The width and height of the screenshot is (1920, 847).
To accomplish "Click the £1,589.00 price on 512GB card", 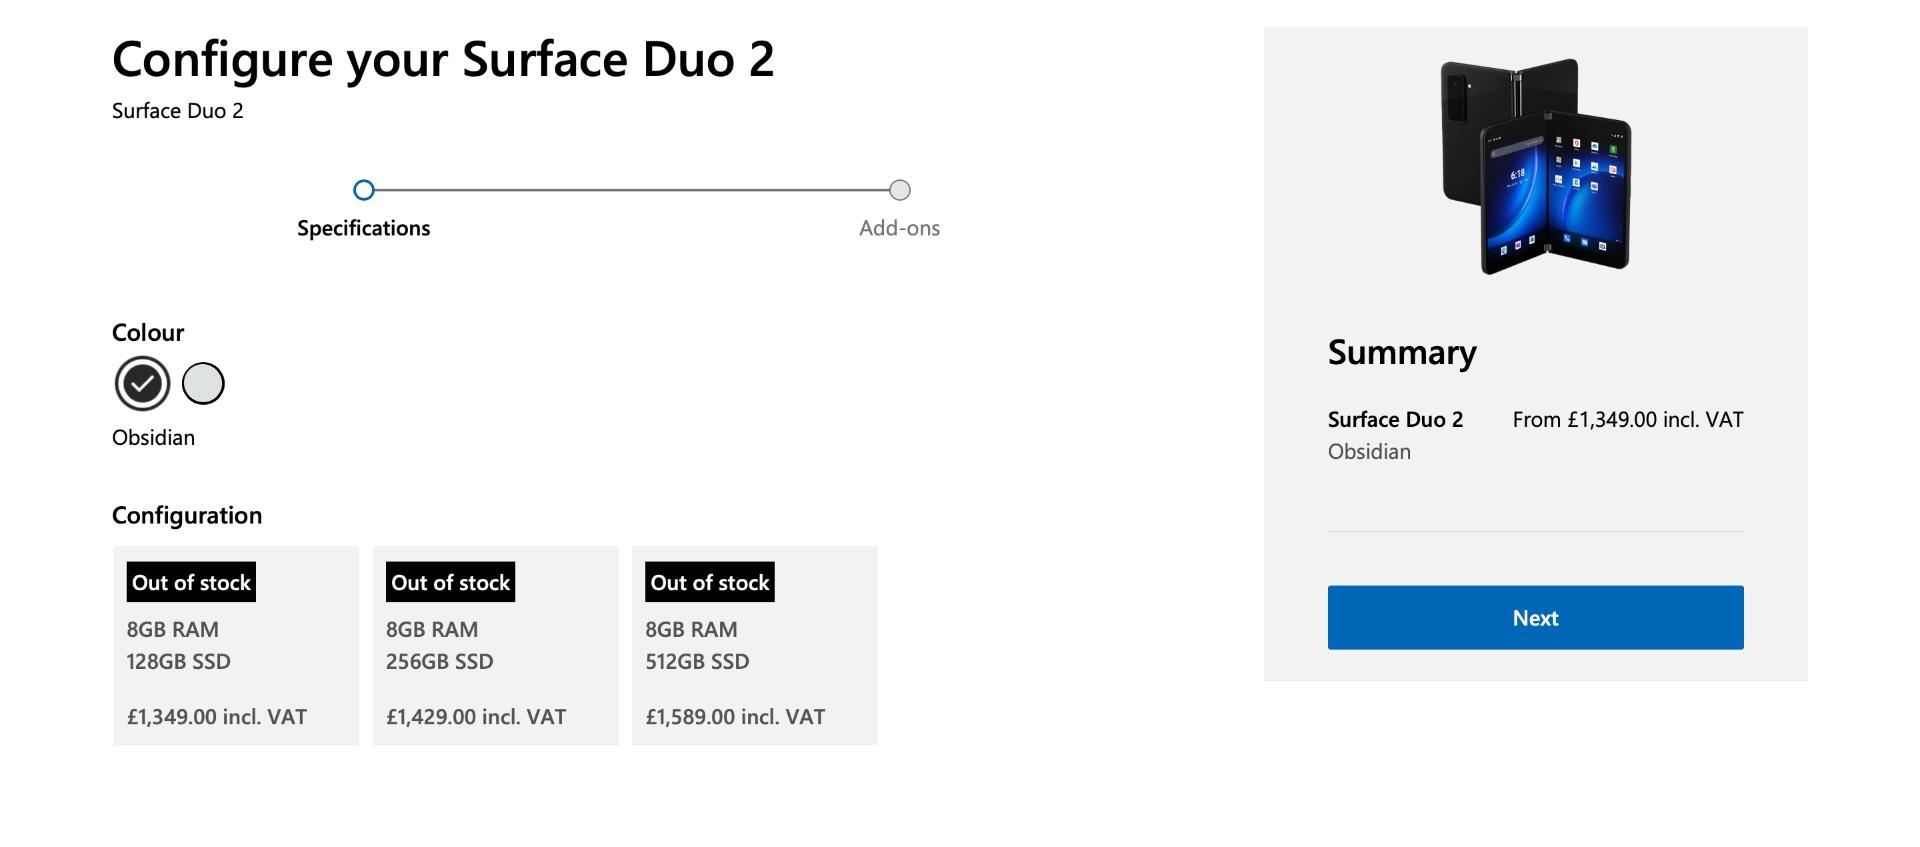I will coord(736,717).
